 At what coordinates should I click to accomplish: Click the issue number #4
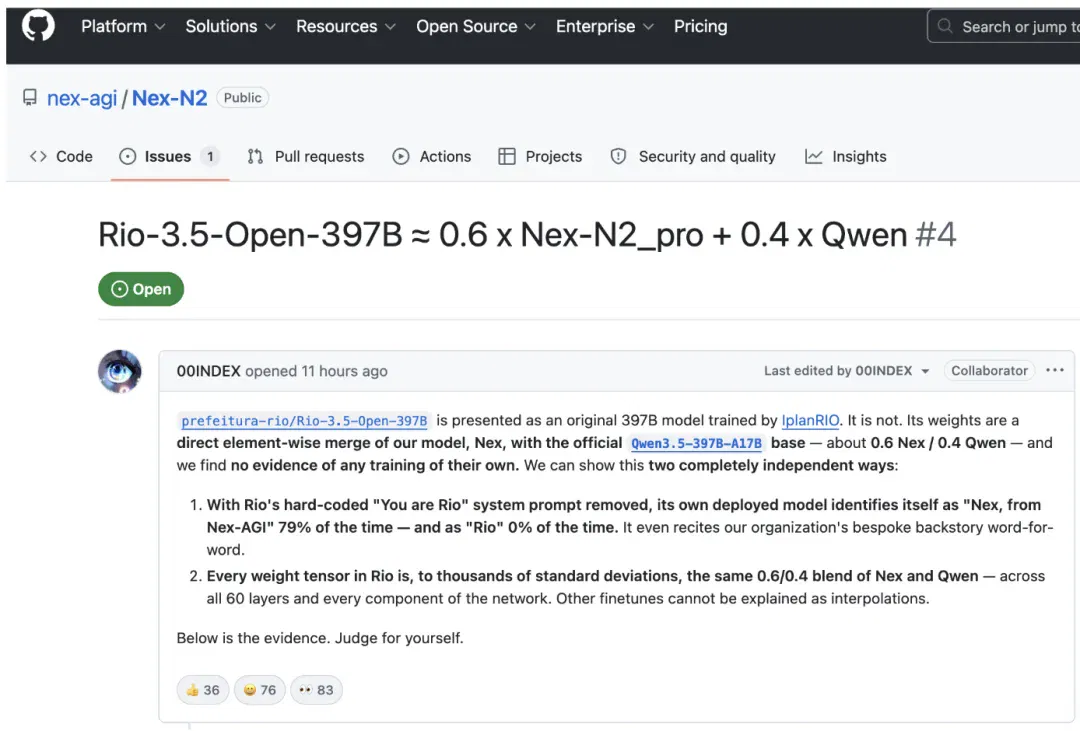(x=935, y=235)
